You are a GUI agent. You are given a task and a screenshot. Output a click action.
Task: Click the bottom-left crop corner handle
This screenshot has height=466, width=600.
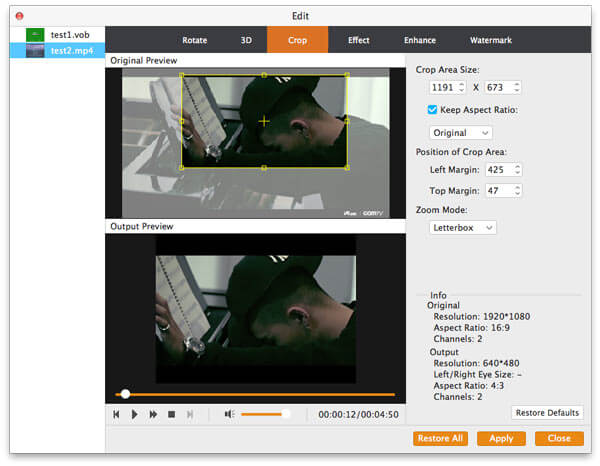182,168
